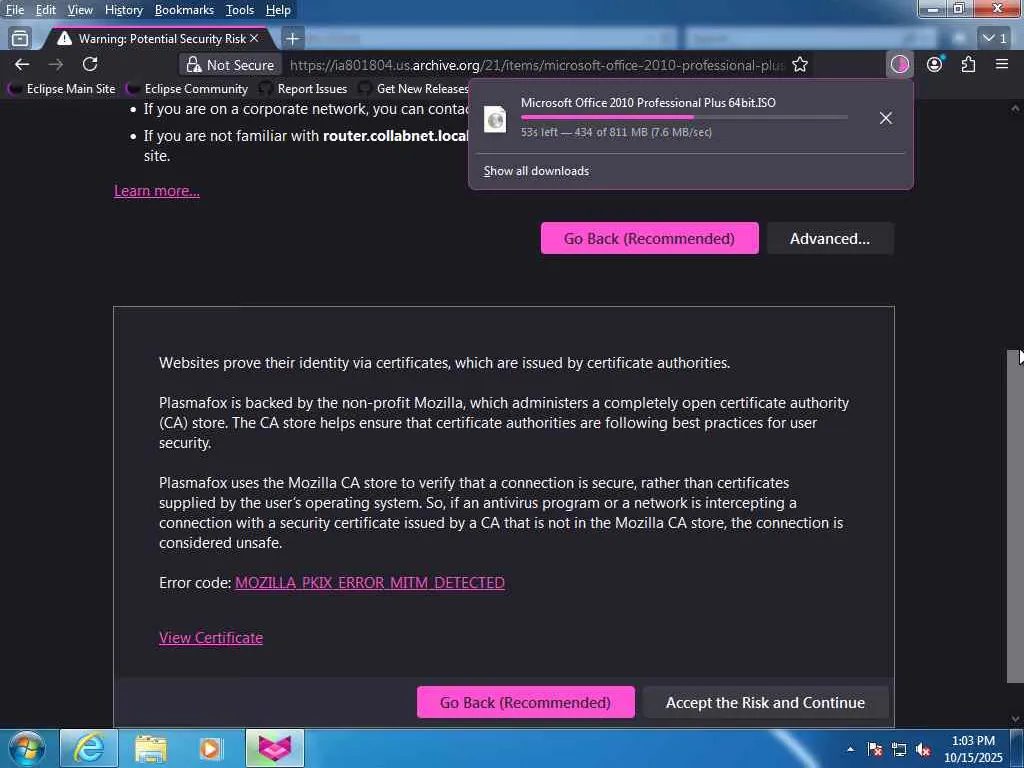Open the Bookmarks menu
The height and width of the screenshot is (768, 1024).
(184, 10)
